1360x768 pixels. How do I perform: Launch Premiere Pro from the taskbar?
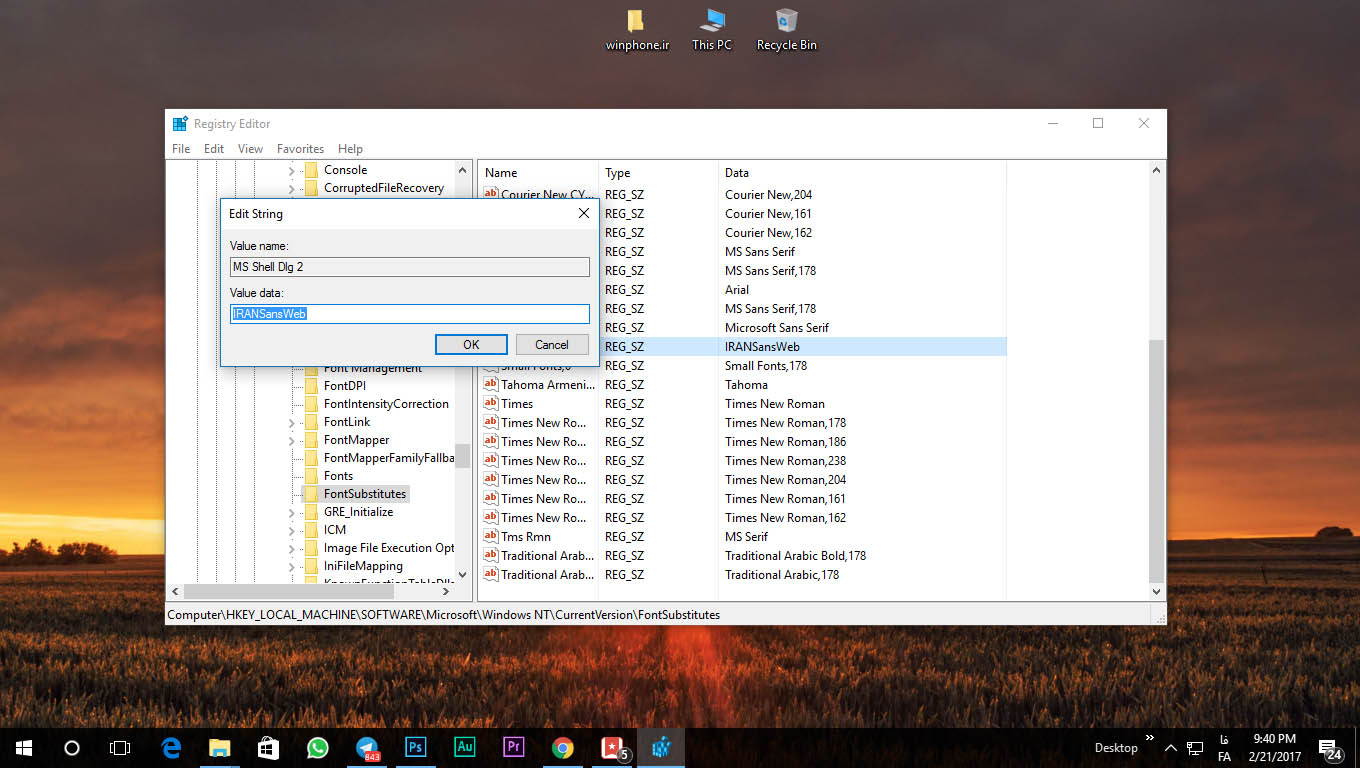coord(514,747)
